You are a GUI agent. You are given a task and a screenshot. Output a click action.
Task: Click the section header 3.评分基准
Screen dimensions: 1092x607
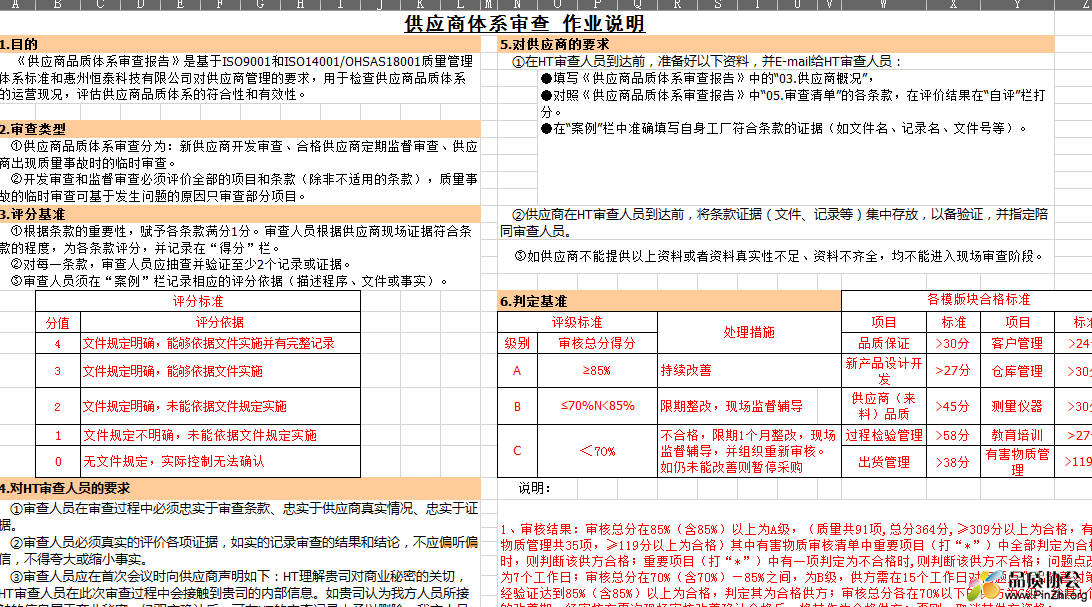[x=240, y=214]
